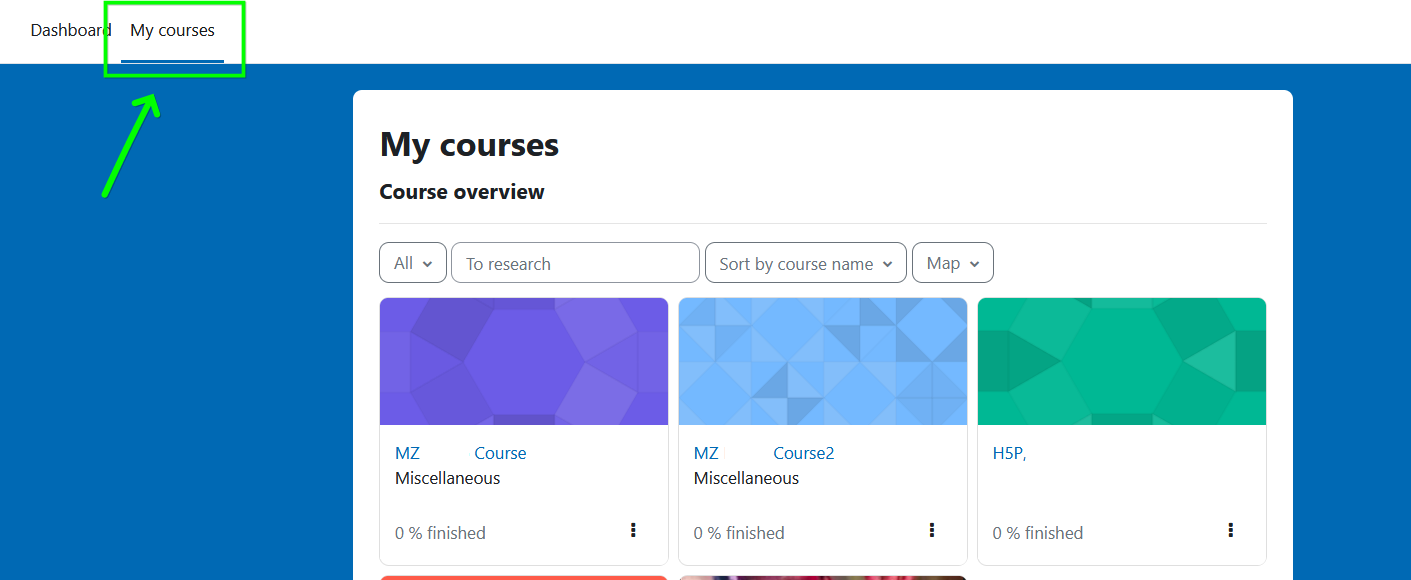This screenshot has height=580, width=1411.
Task: Click the 'To research' search field
Action: point(575,263)
